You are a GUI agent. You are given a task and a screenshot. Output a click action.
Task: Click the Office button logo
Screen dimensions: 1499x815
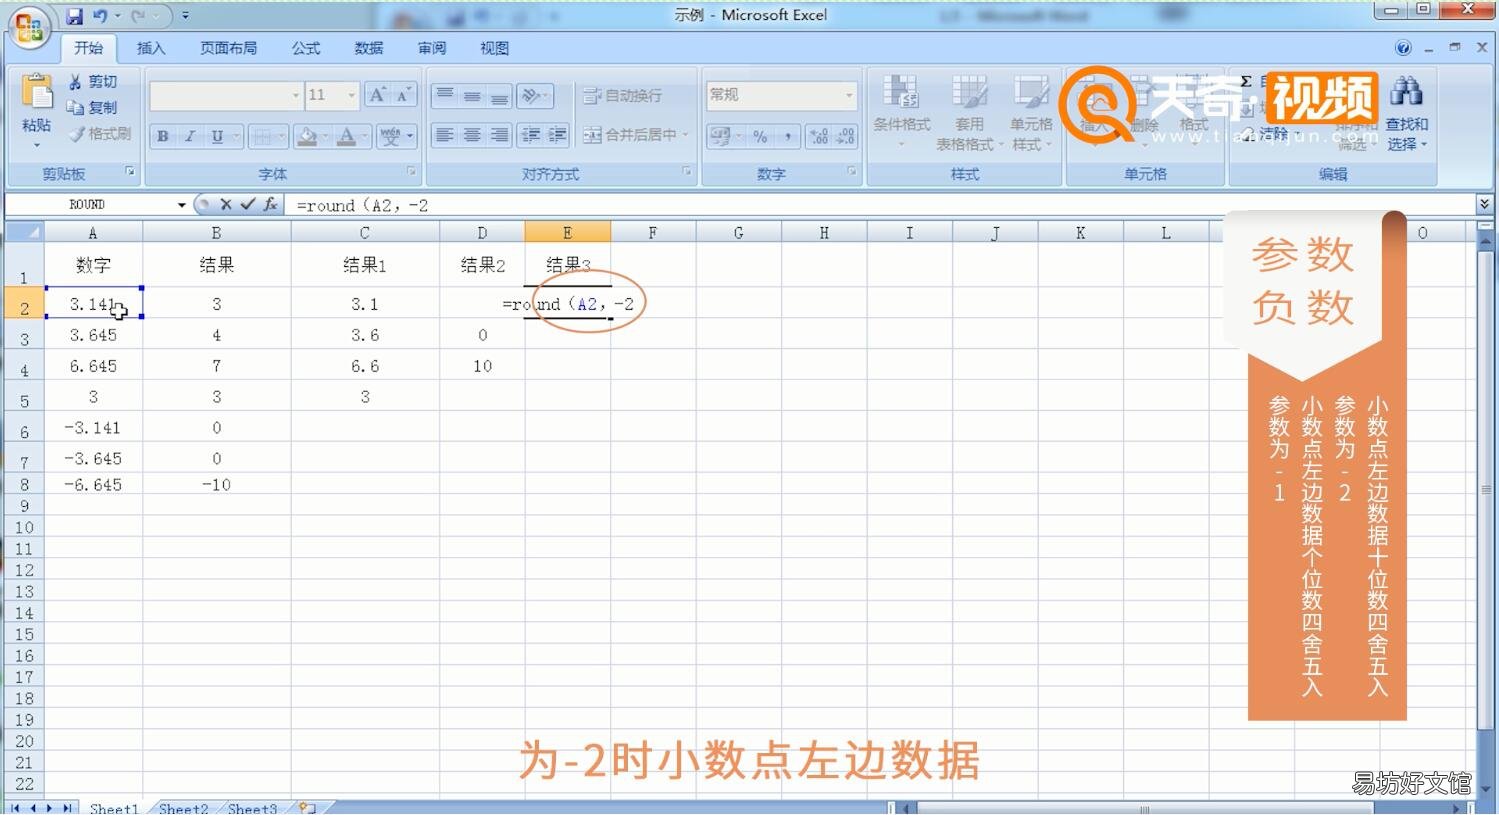point(28,27)
